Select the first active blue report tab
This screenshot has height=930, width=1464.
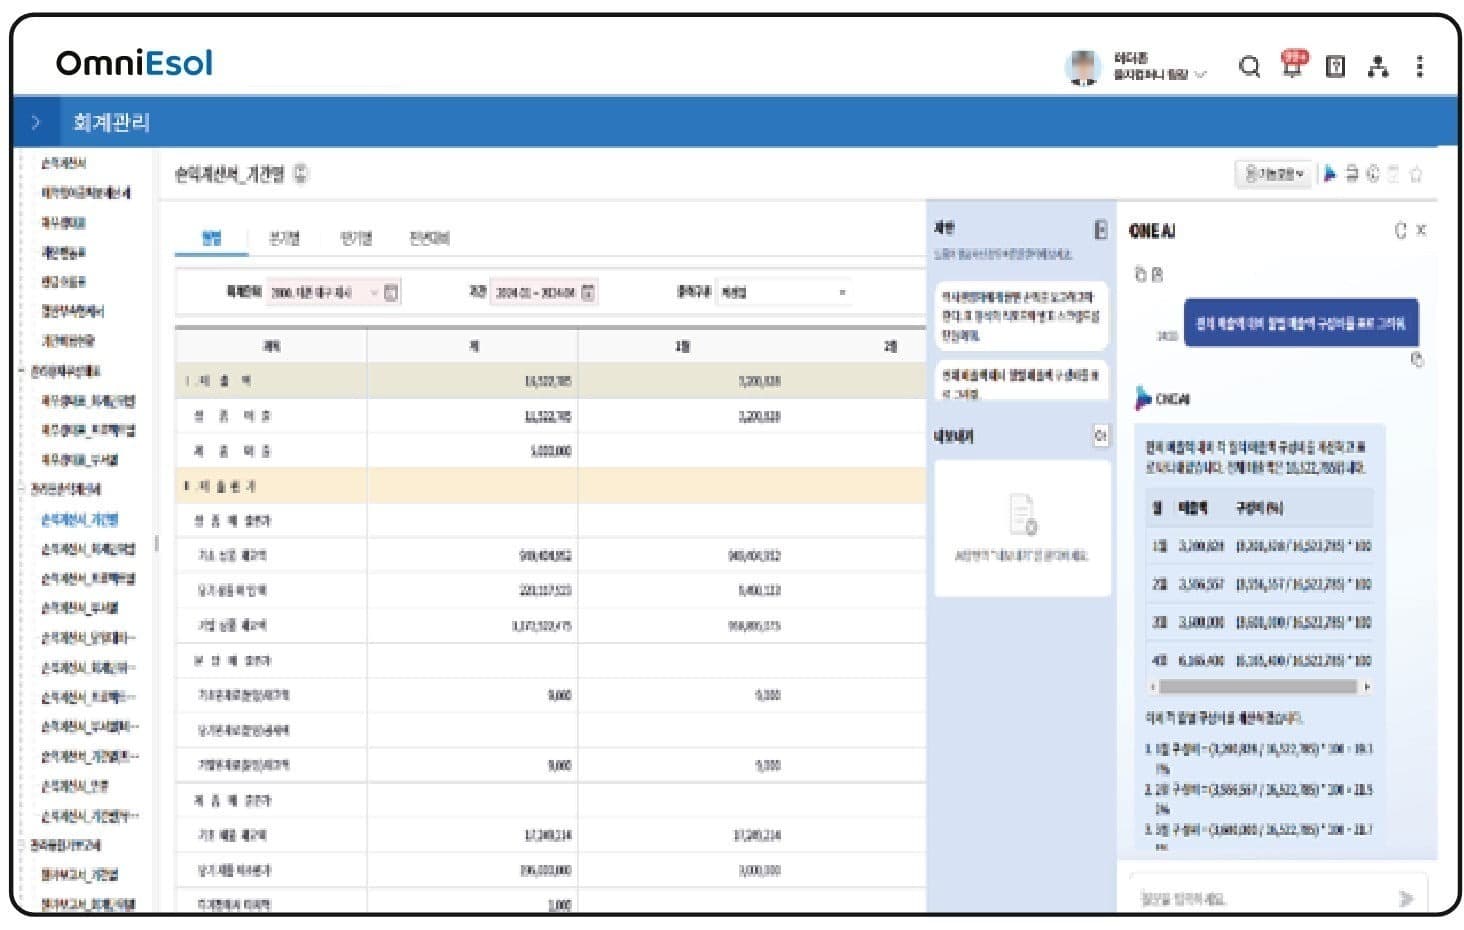click(211, 238)
